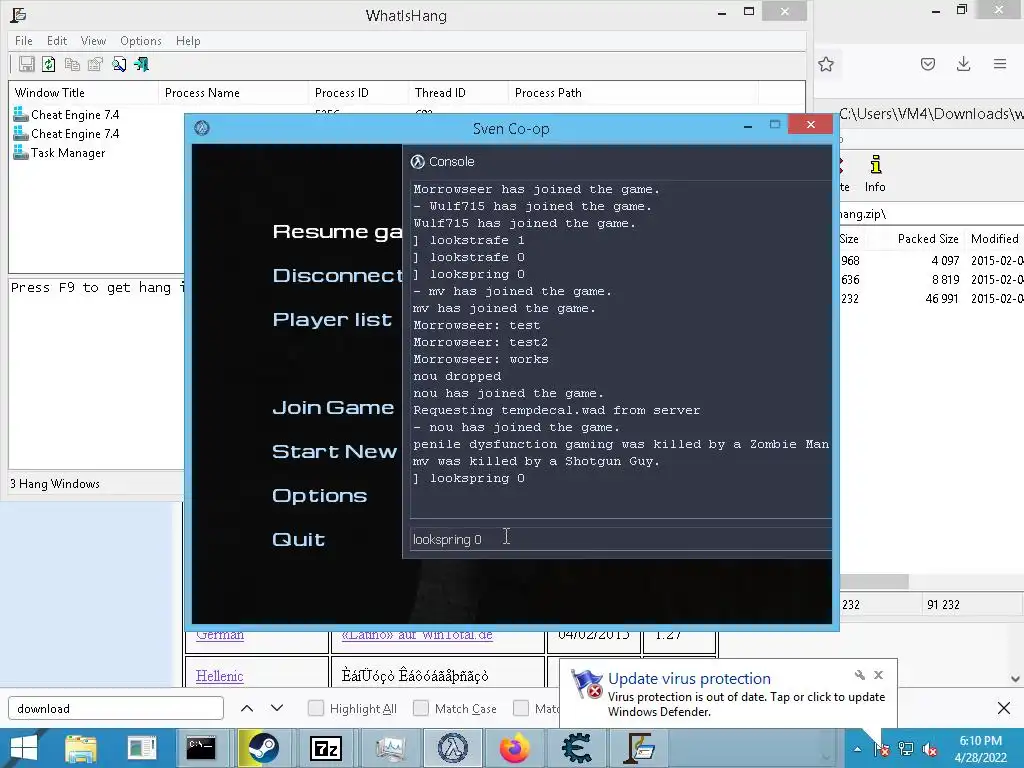The height and width of the screenshot is (768, 1024).
Task: Switch to Sven Co-op taskbar icon
Action: click(453, 748)
